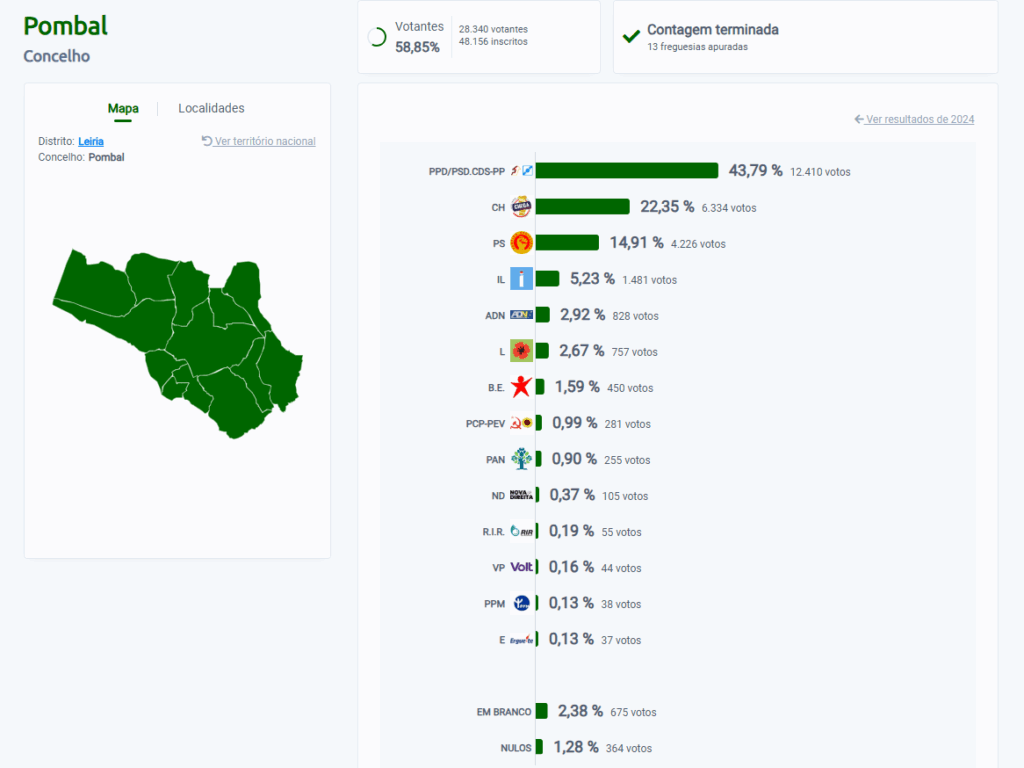Select the PAN tree logo
Viewport: 1024px width, 768px height.
click(521, 459)
